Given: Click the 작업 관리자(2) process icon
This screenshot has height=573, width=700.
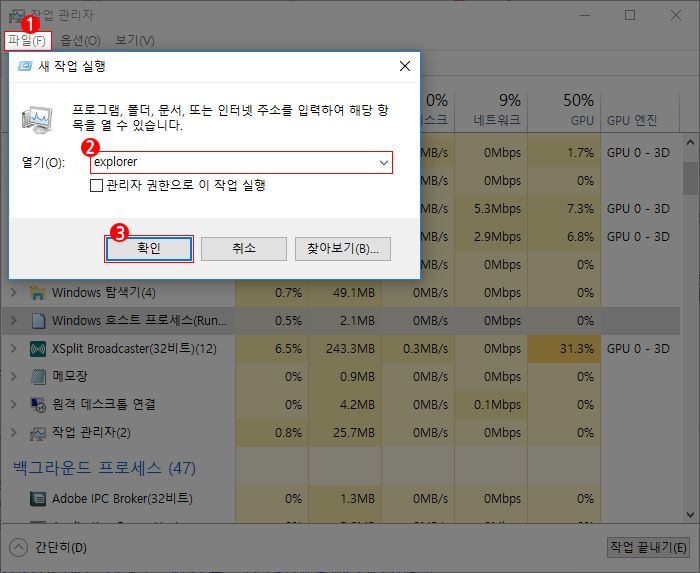Looking at the screenshot, I should 38,433.
